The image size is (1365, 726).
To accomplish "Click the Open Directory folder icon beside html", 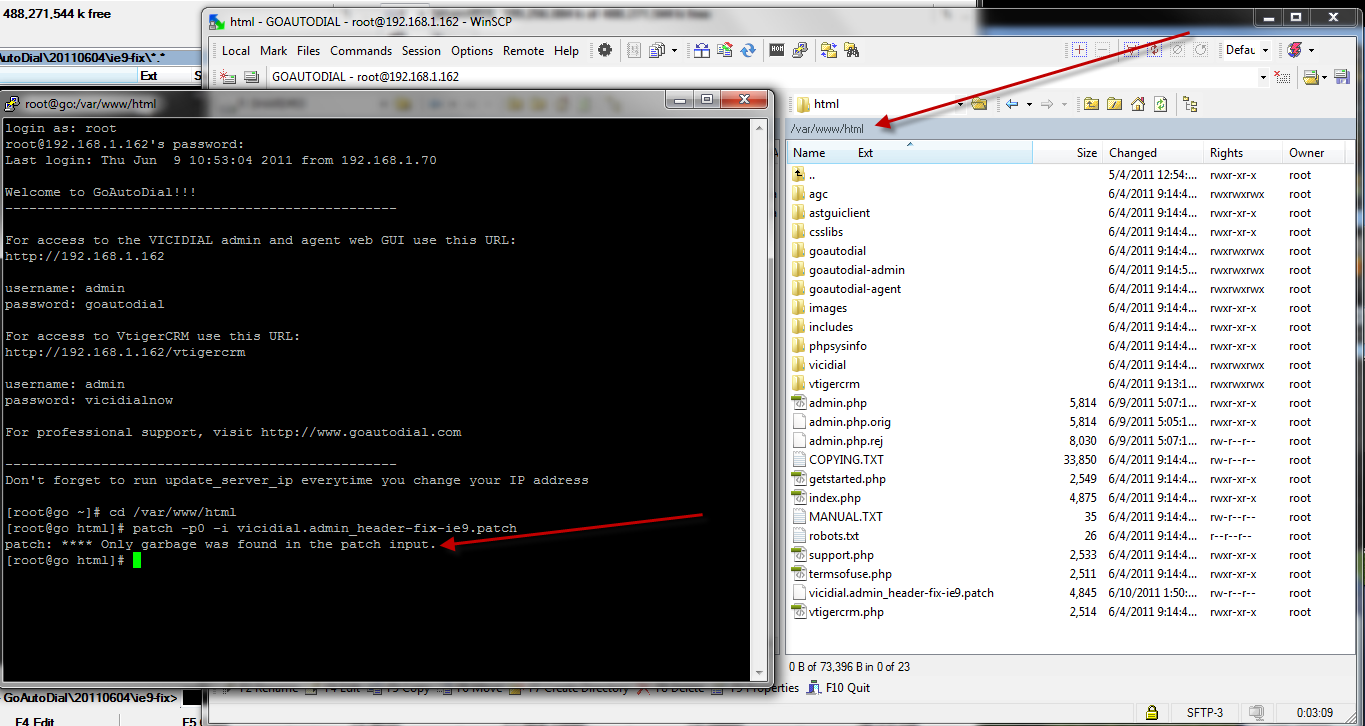I will [979, 104].
